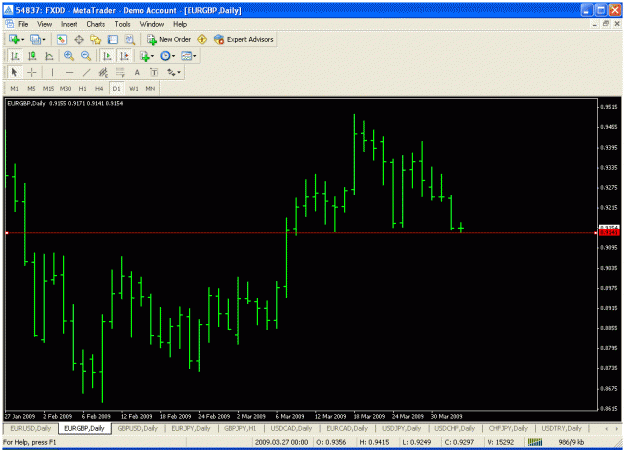Open the Arrows drawing dropdown
Viewport: 625px width, 450px height.
[174, 72]
